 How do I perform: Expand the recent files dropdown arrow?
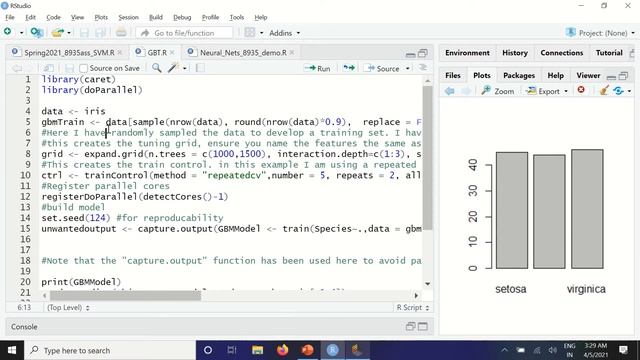click(69, 33)
